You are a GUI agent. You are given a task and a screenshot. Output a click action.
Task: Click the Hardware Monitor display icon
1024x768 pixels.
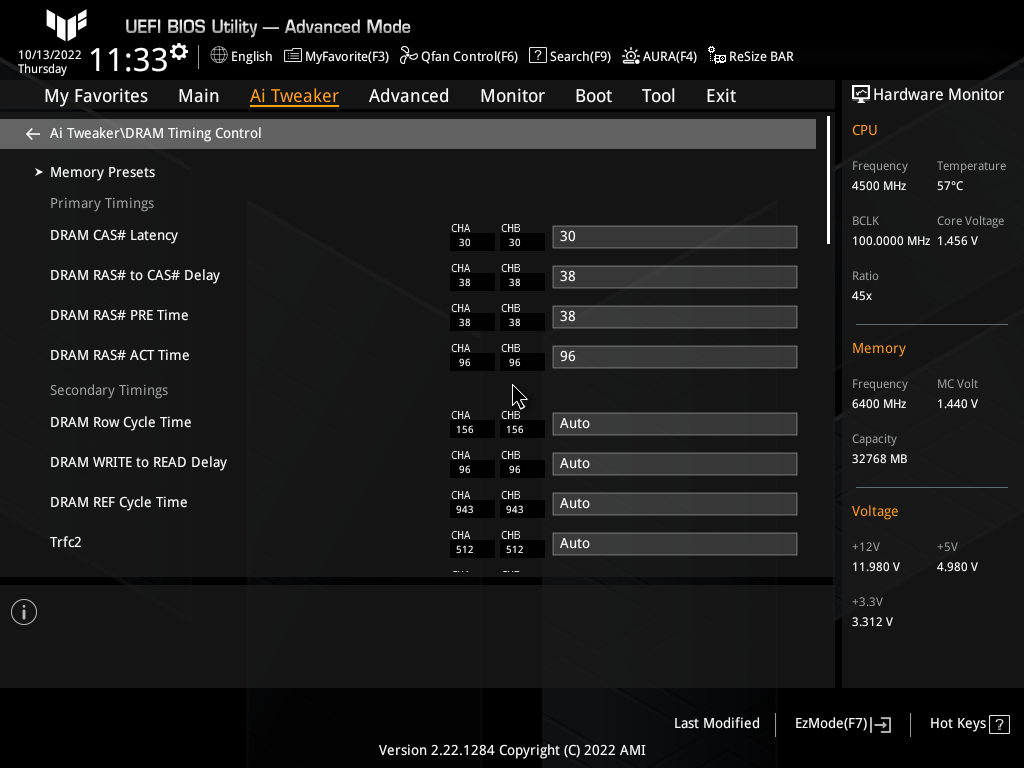click(861, 94)
